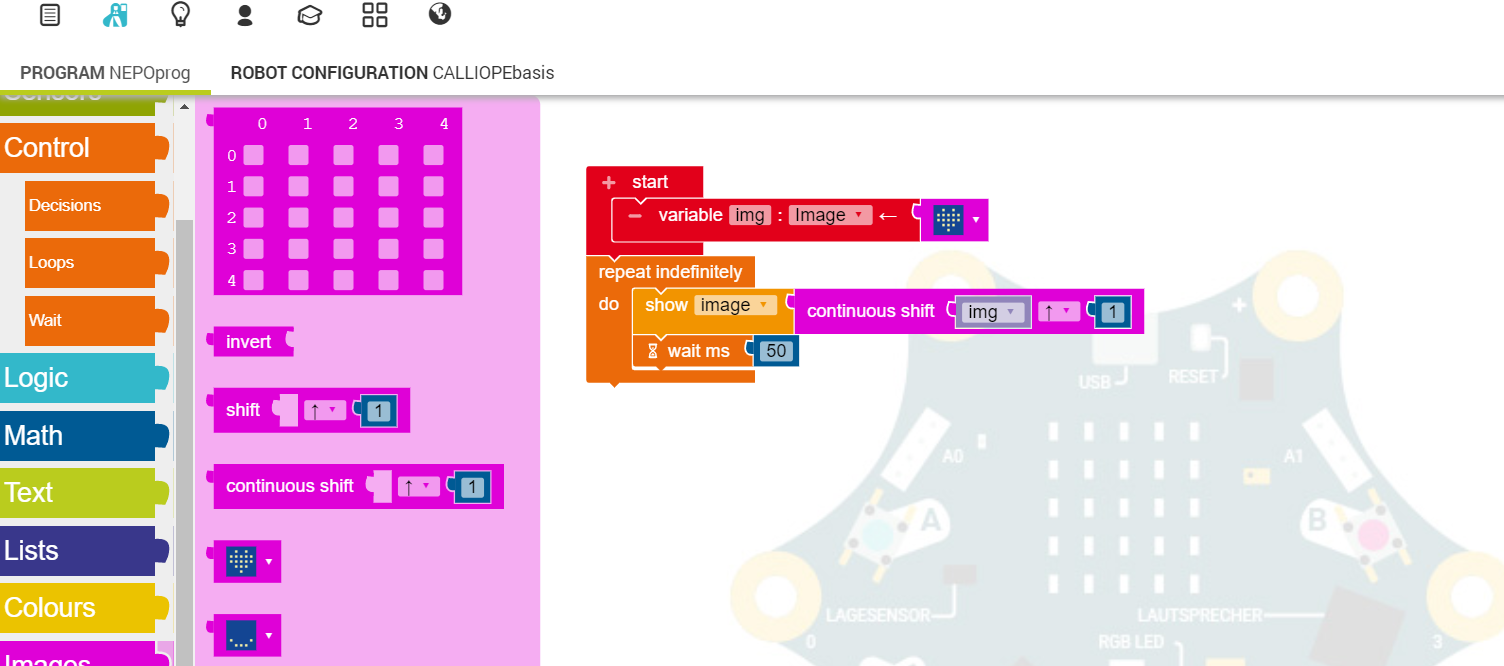The height and width of the screenshot is (666, 1504).
Task: Click the hourglass icon on wait ms block
Action: click(x=652, y=351)
